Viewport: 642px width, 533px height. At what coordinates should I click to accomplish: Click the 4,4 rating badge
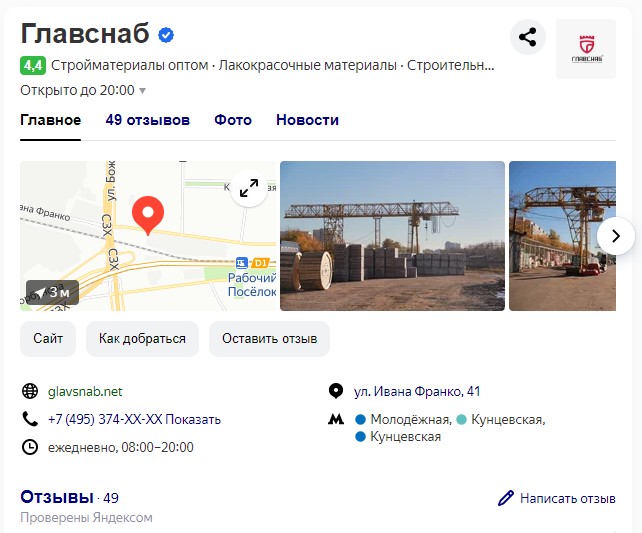33,65
